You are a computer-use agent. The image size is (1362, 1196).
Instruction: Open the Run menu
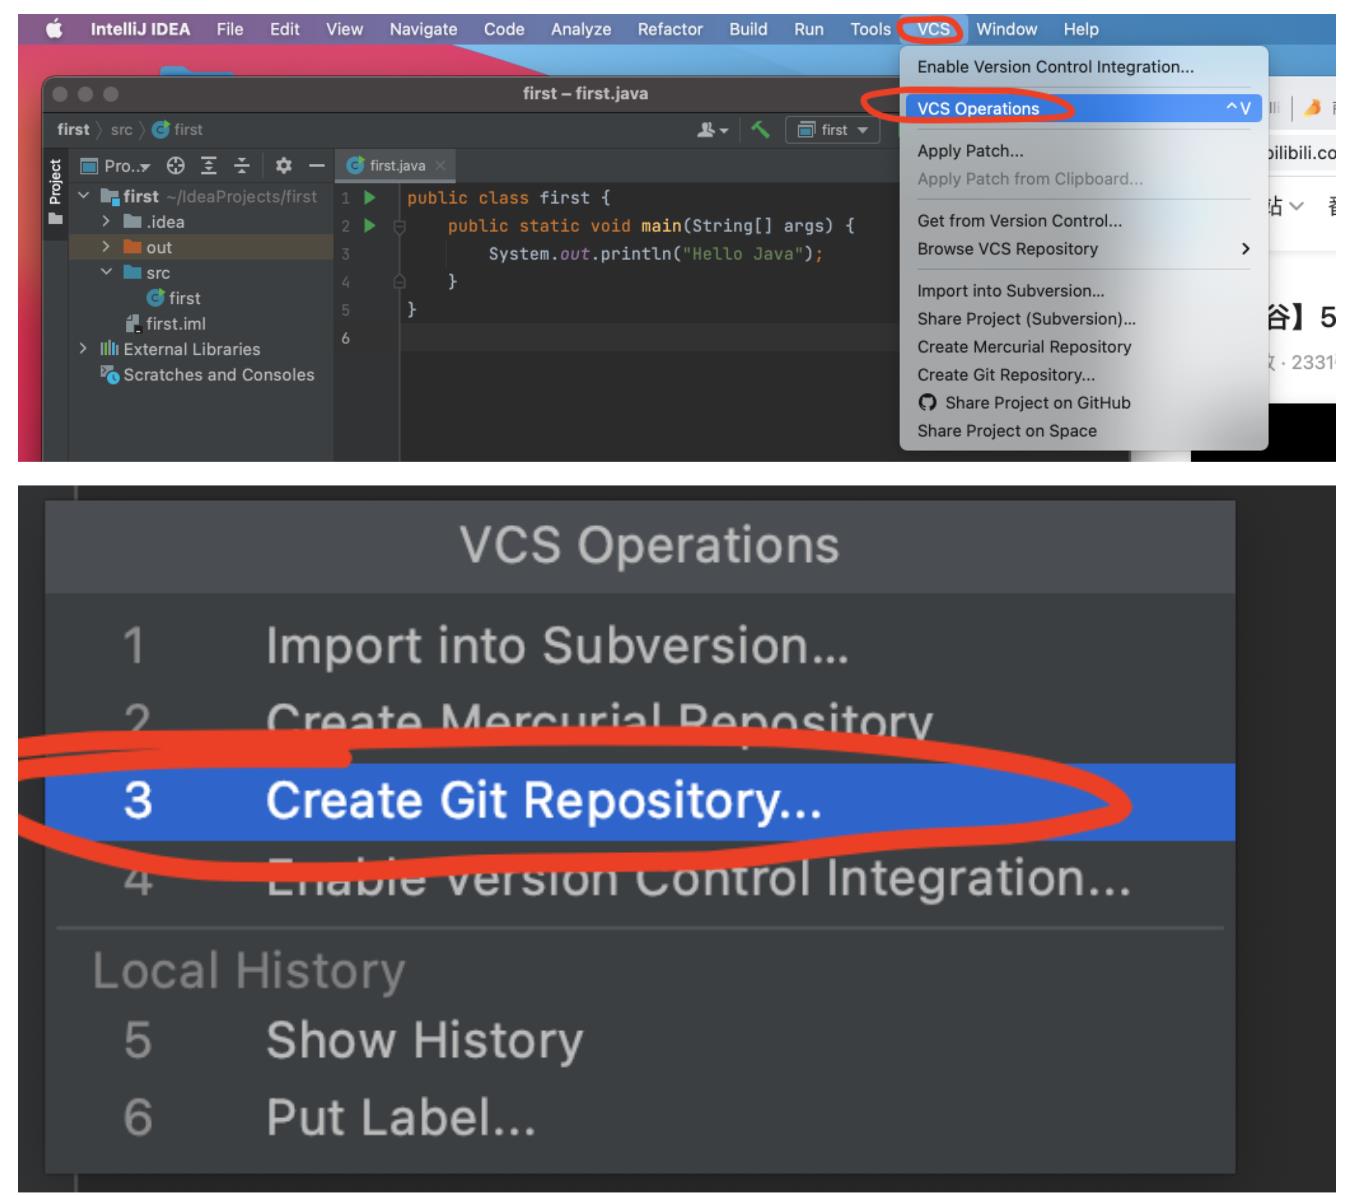809,29
